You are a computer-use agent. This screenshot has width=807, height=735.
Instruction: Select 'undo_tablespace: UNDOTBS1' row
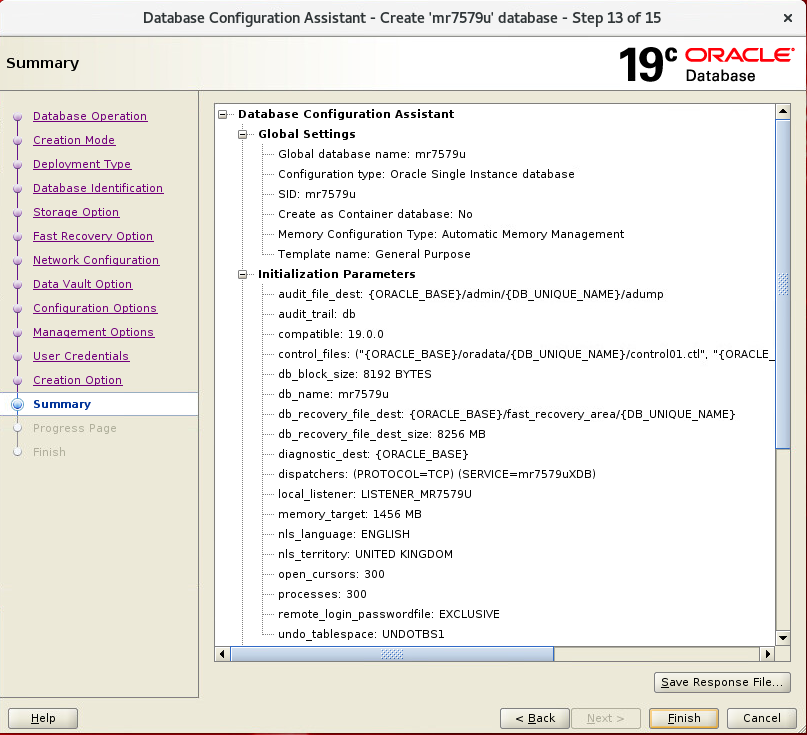point(361,635)
